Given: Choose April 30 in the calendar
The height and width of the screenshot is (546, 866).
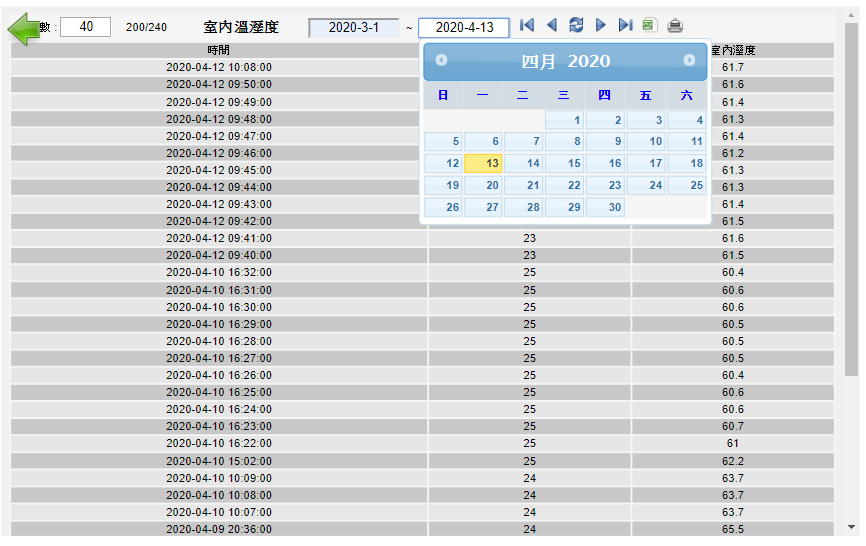Looking at the screenshot, I should 605,207.
